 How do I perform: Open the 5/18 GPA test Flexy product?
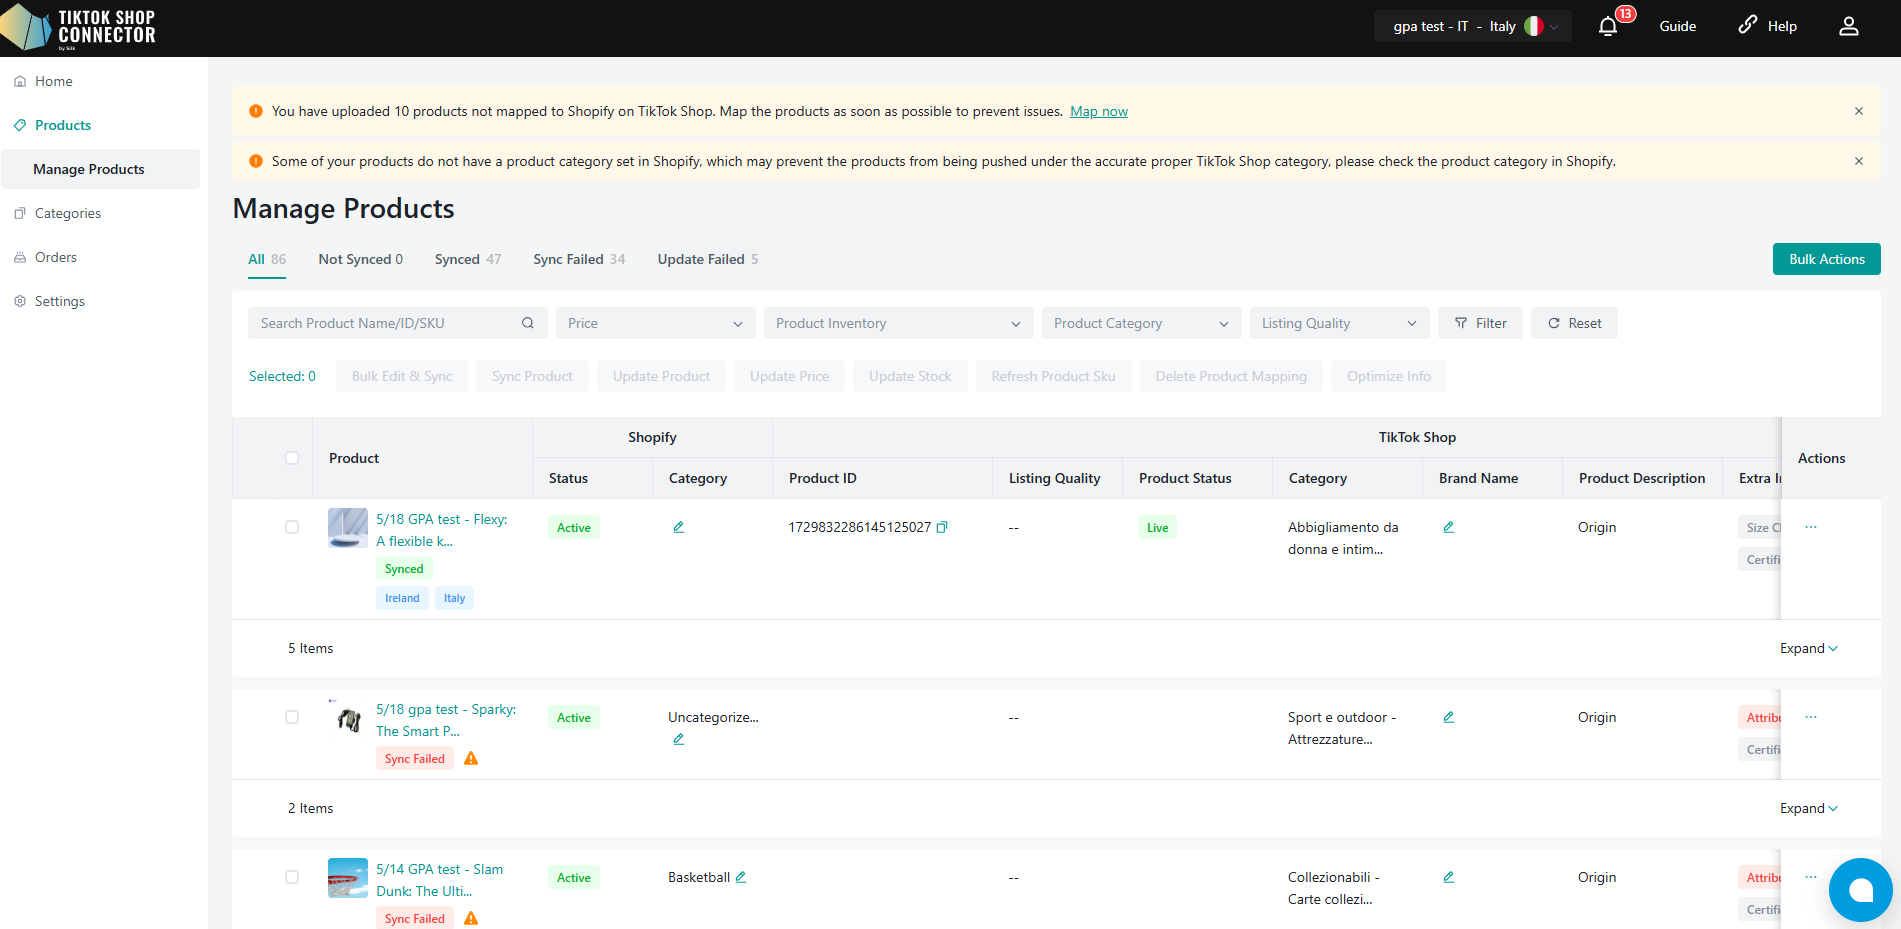[442, 530]
